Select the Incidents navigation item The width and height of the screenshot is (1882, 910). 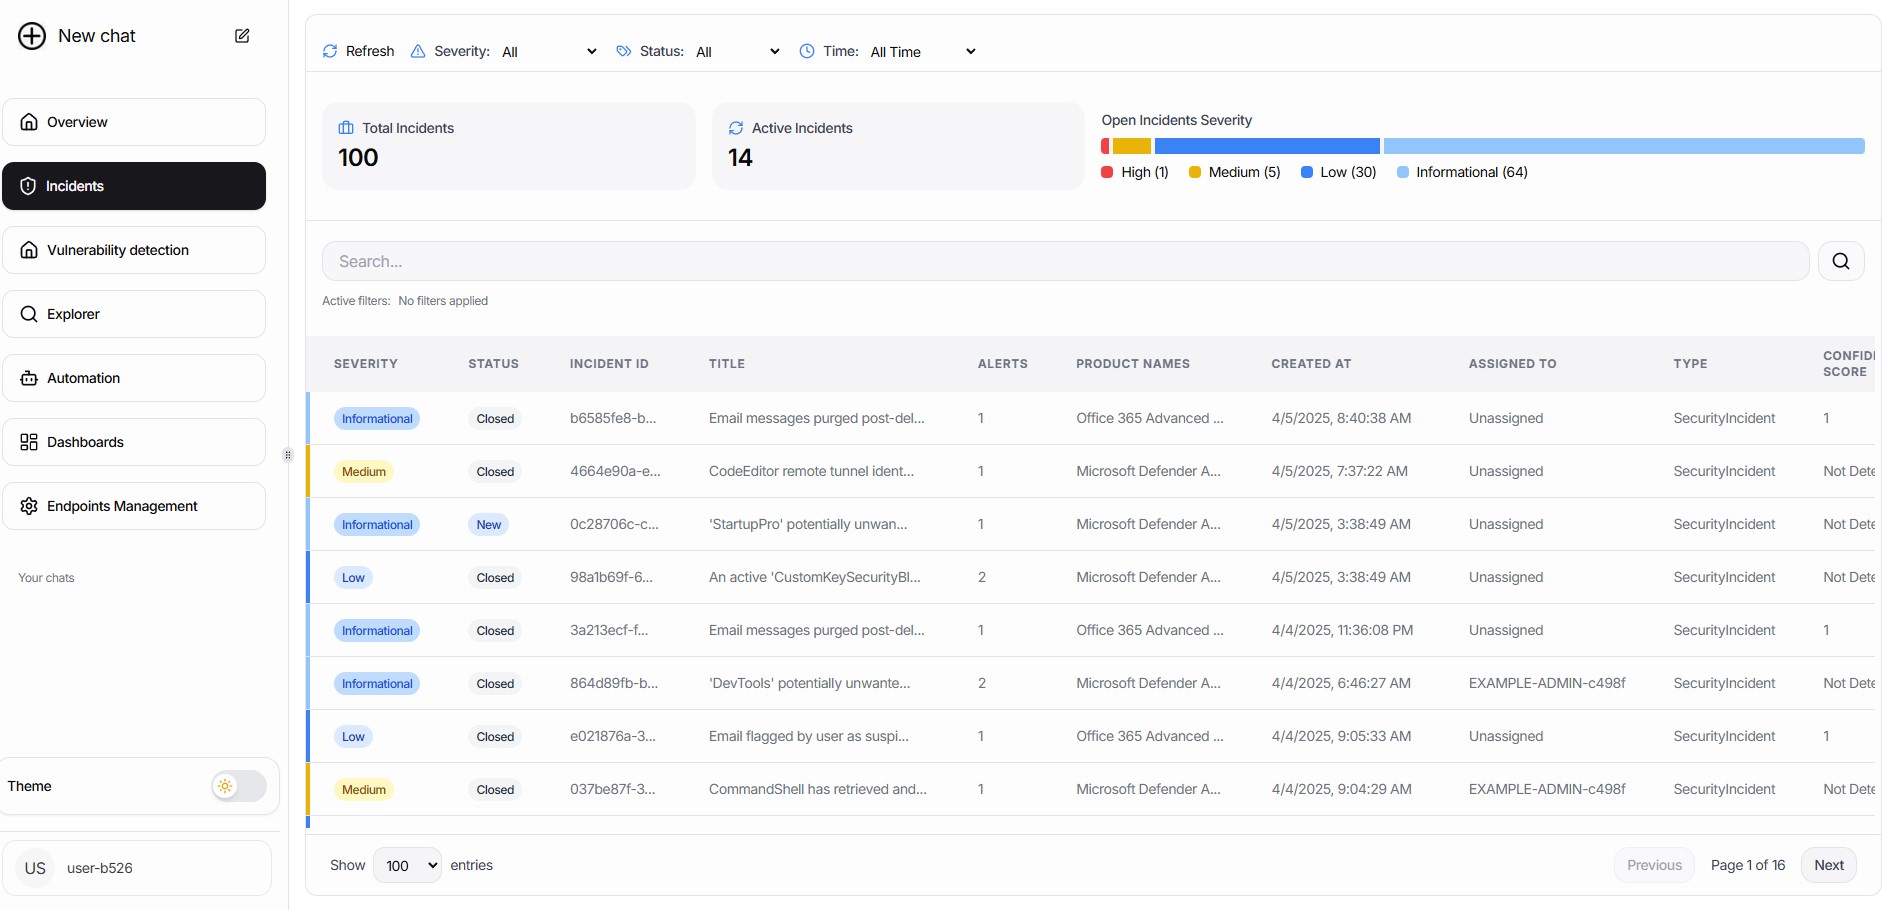pos(74,185)
